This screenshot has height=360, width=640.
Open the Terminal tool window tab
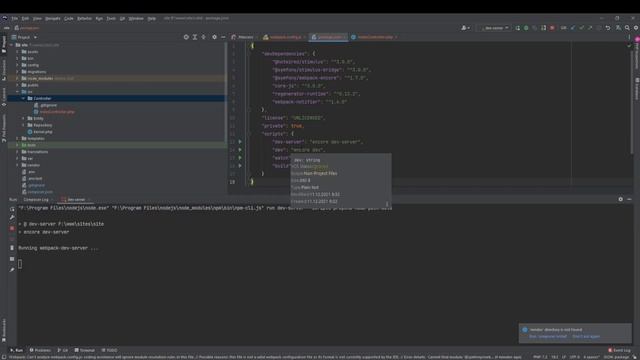[84, 350]
